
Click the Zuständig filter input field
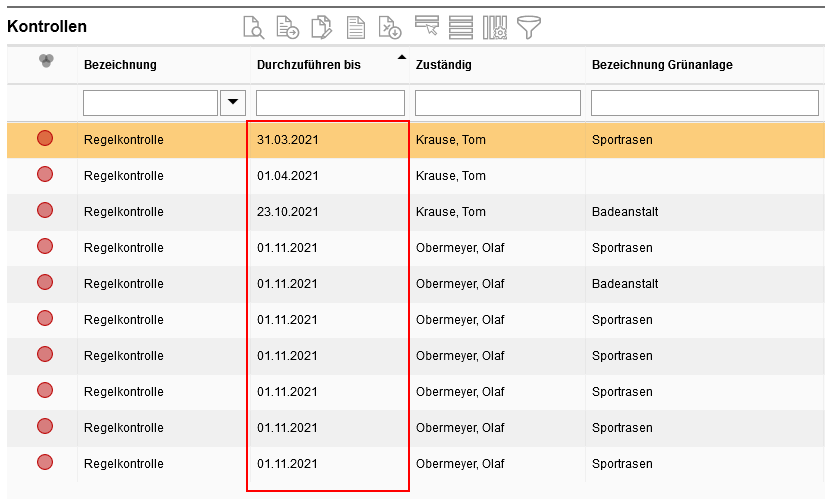point(497,103)
